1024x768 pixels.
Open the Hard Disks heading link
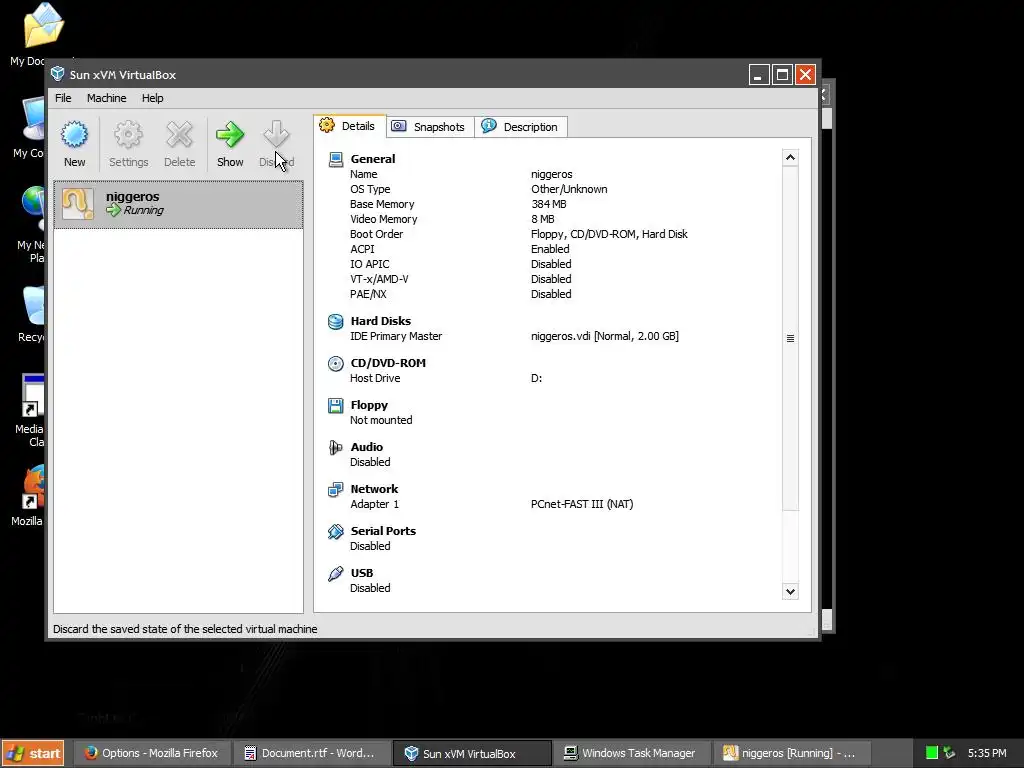(381, 321)
